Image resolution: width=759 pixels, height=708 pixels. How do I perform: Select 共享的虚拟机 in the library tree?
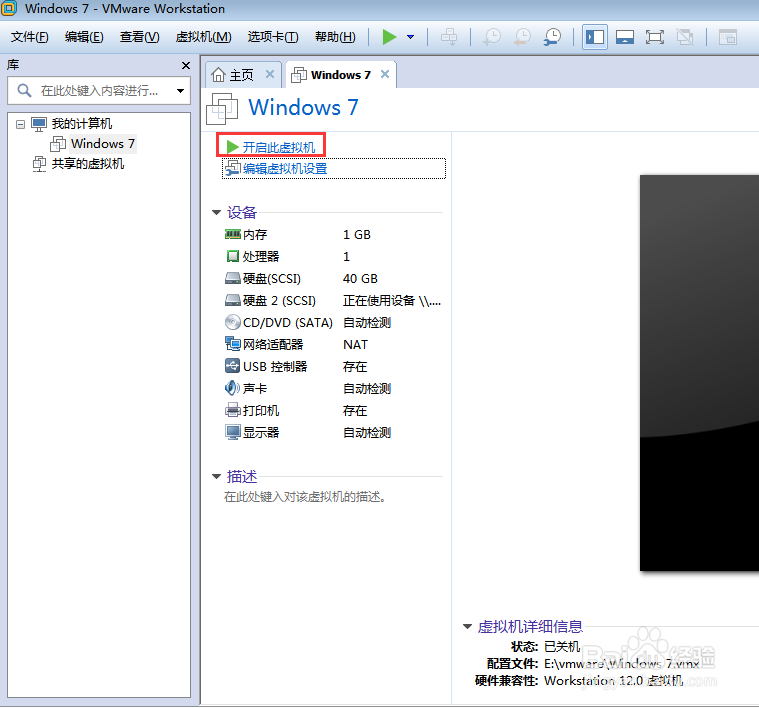[x=88, y=164]
